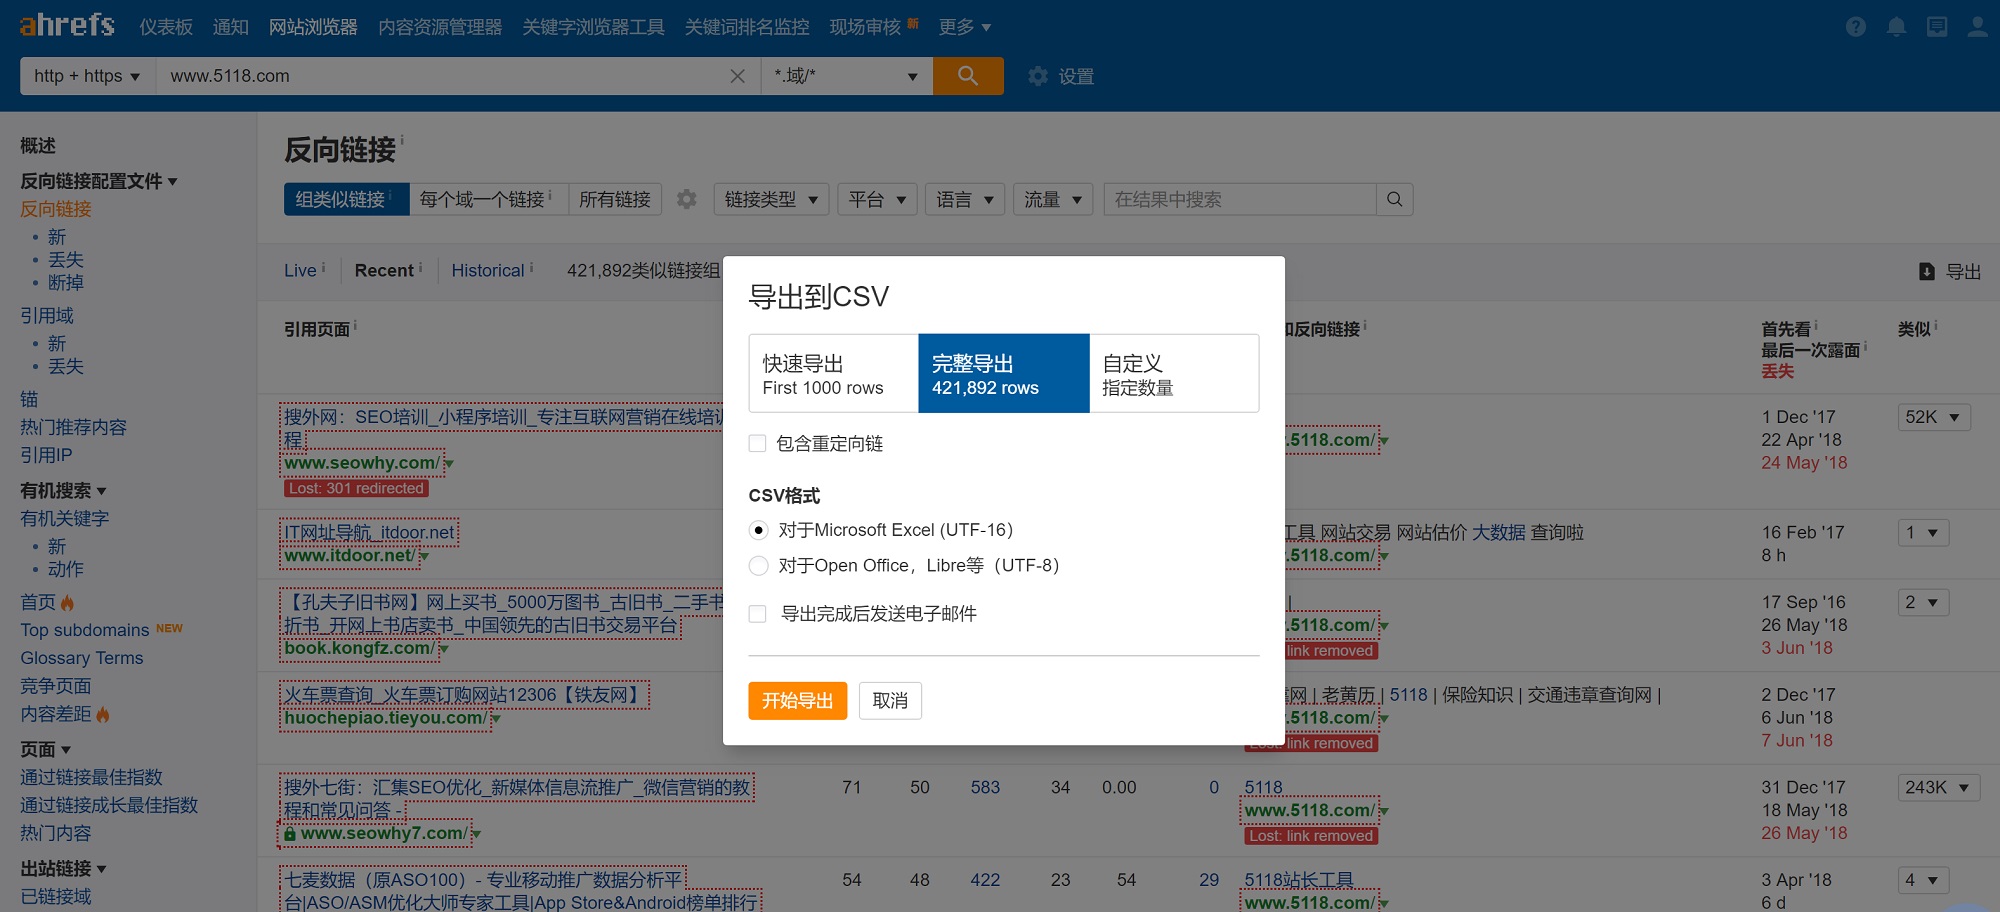Select 完整导出 421,892 rows option
Image resolution: width=2000 pixels, height=912 pixels.
click(1004, 373)
